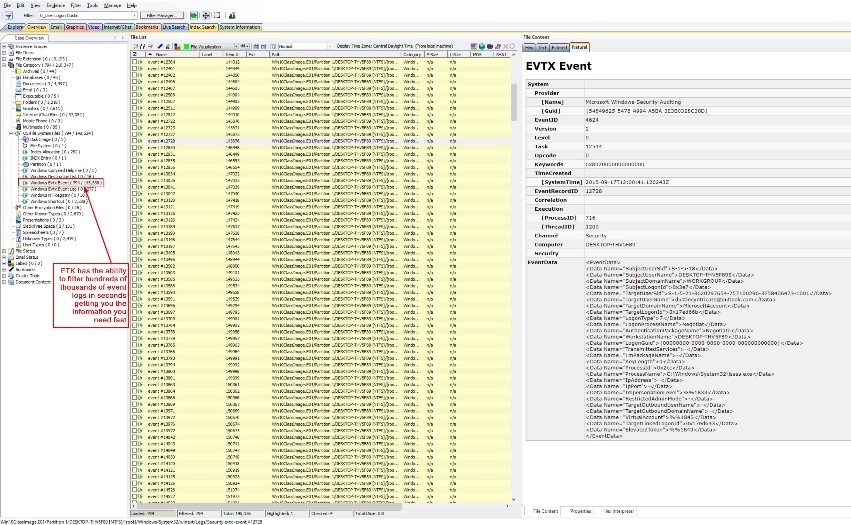Open the File menu
The image size is (851, 525).
[7, 5]
